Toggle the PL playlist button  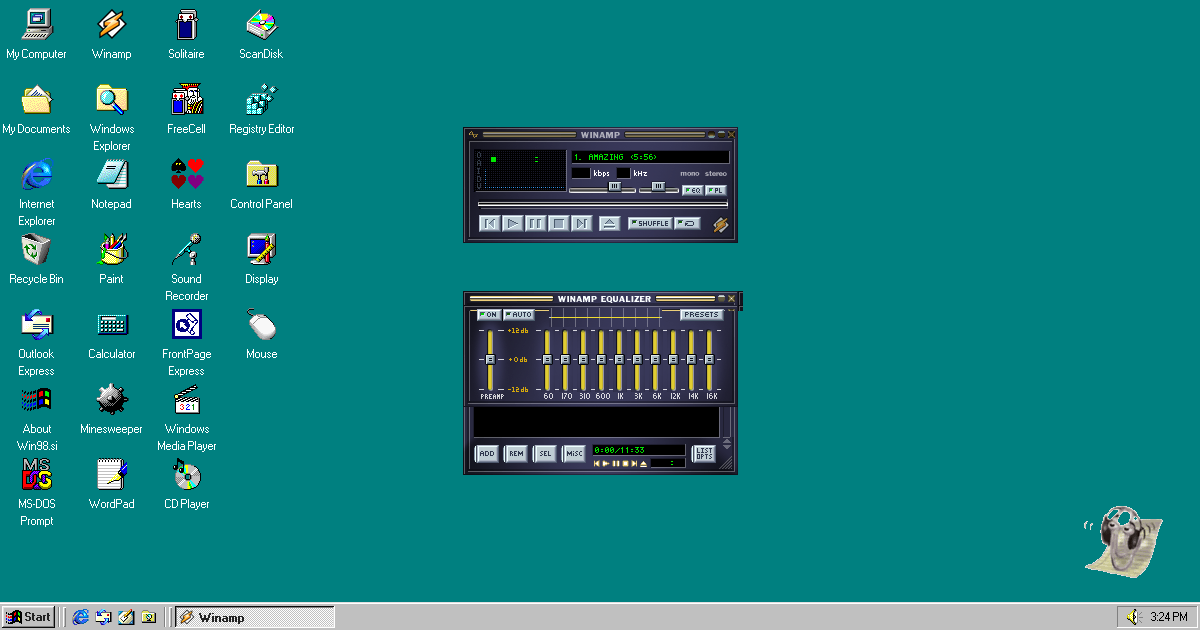(x=716, y=190)
